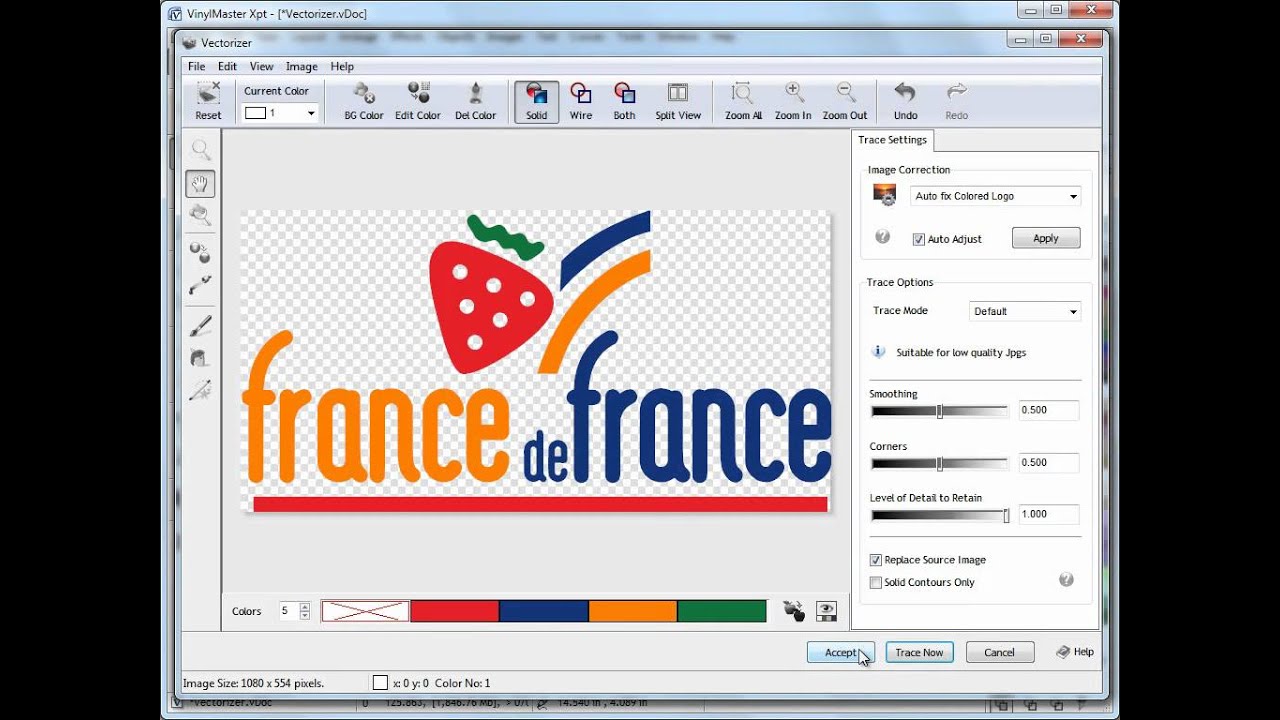This screenshot has width=1280, height=720.
Task: Click the Level of Detail value field
Action: click(1048, 514)
